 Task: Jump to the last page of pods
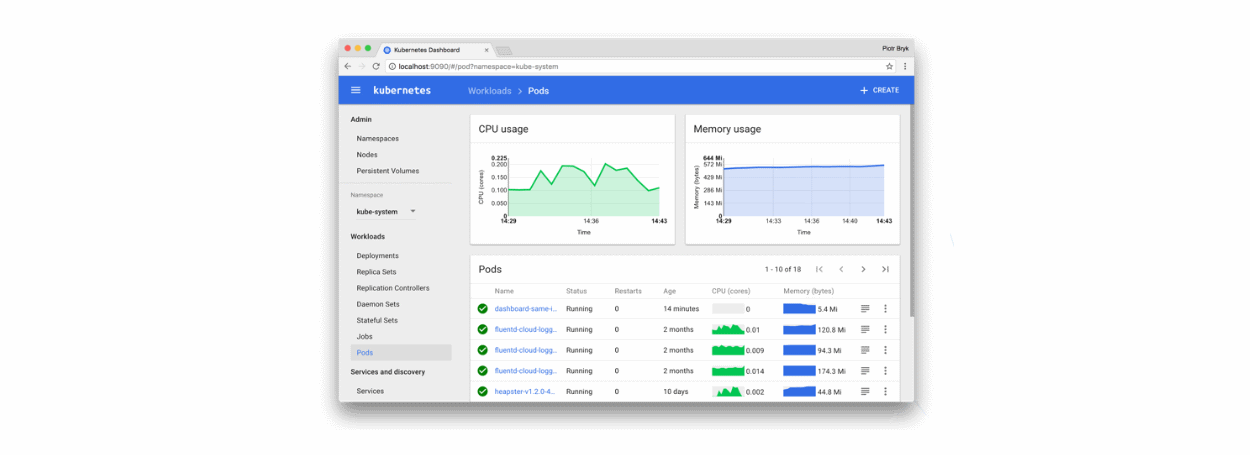[885, 269]
